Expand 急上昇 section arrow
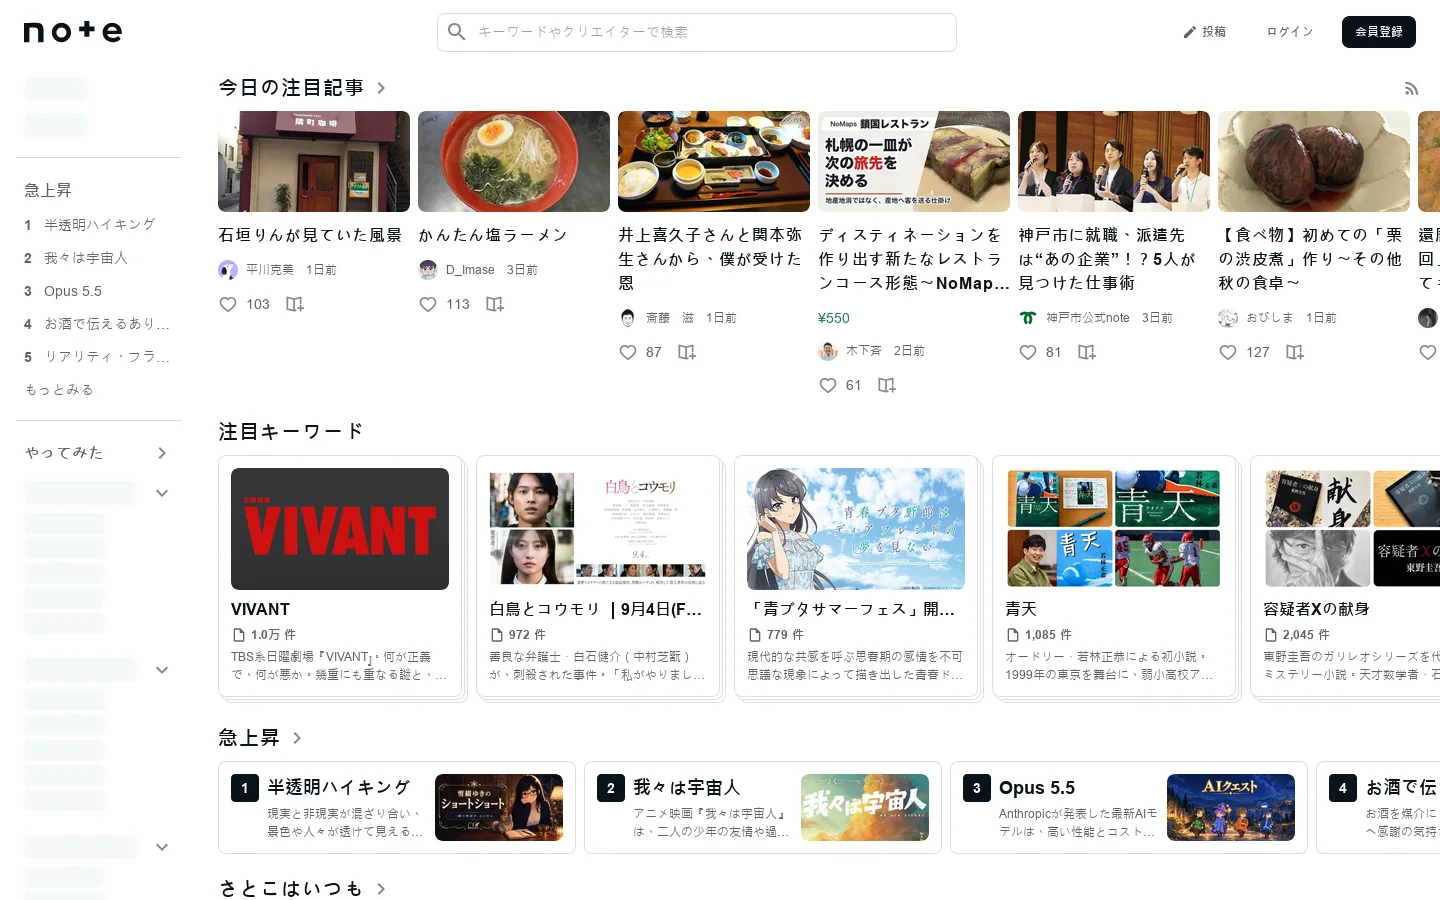Viewport: 1440px width, 900px height. click(x=297, y=738)
